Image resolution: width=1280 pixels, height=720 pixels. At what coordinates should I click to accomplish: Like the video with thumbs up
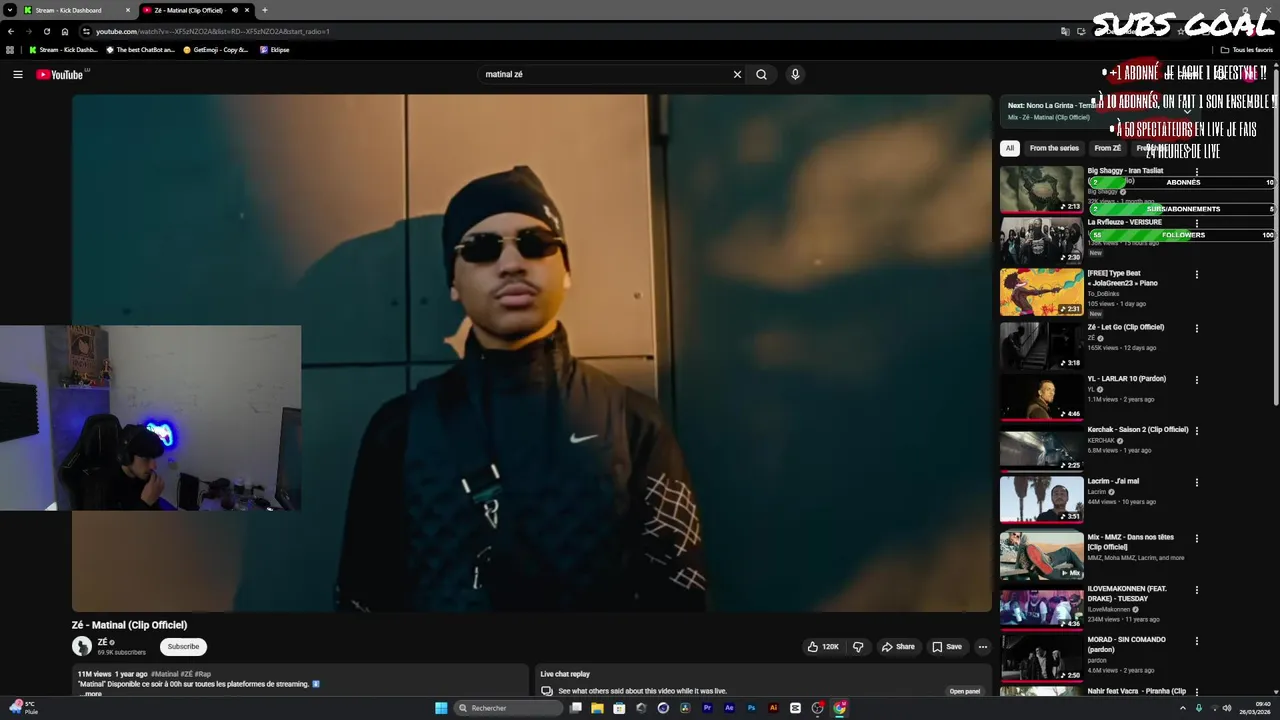823,647
